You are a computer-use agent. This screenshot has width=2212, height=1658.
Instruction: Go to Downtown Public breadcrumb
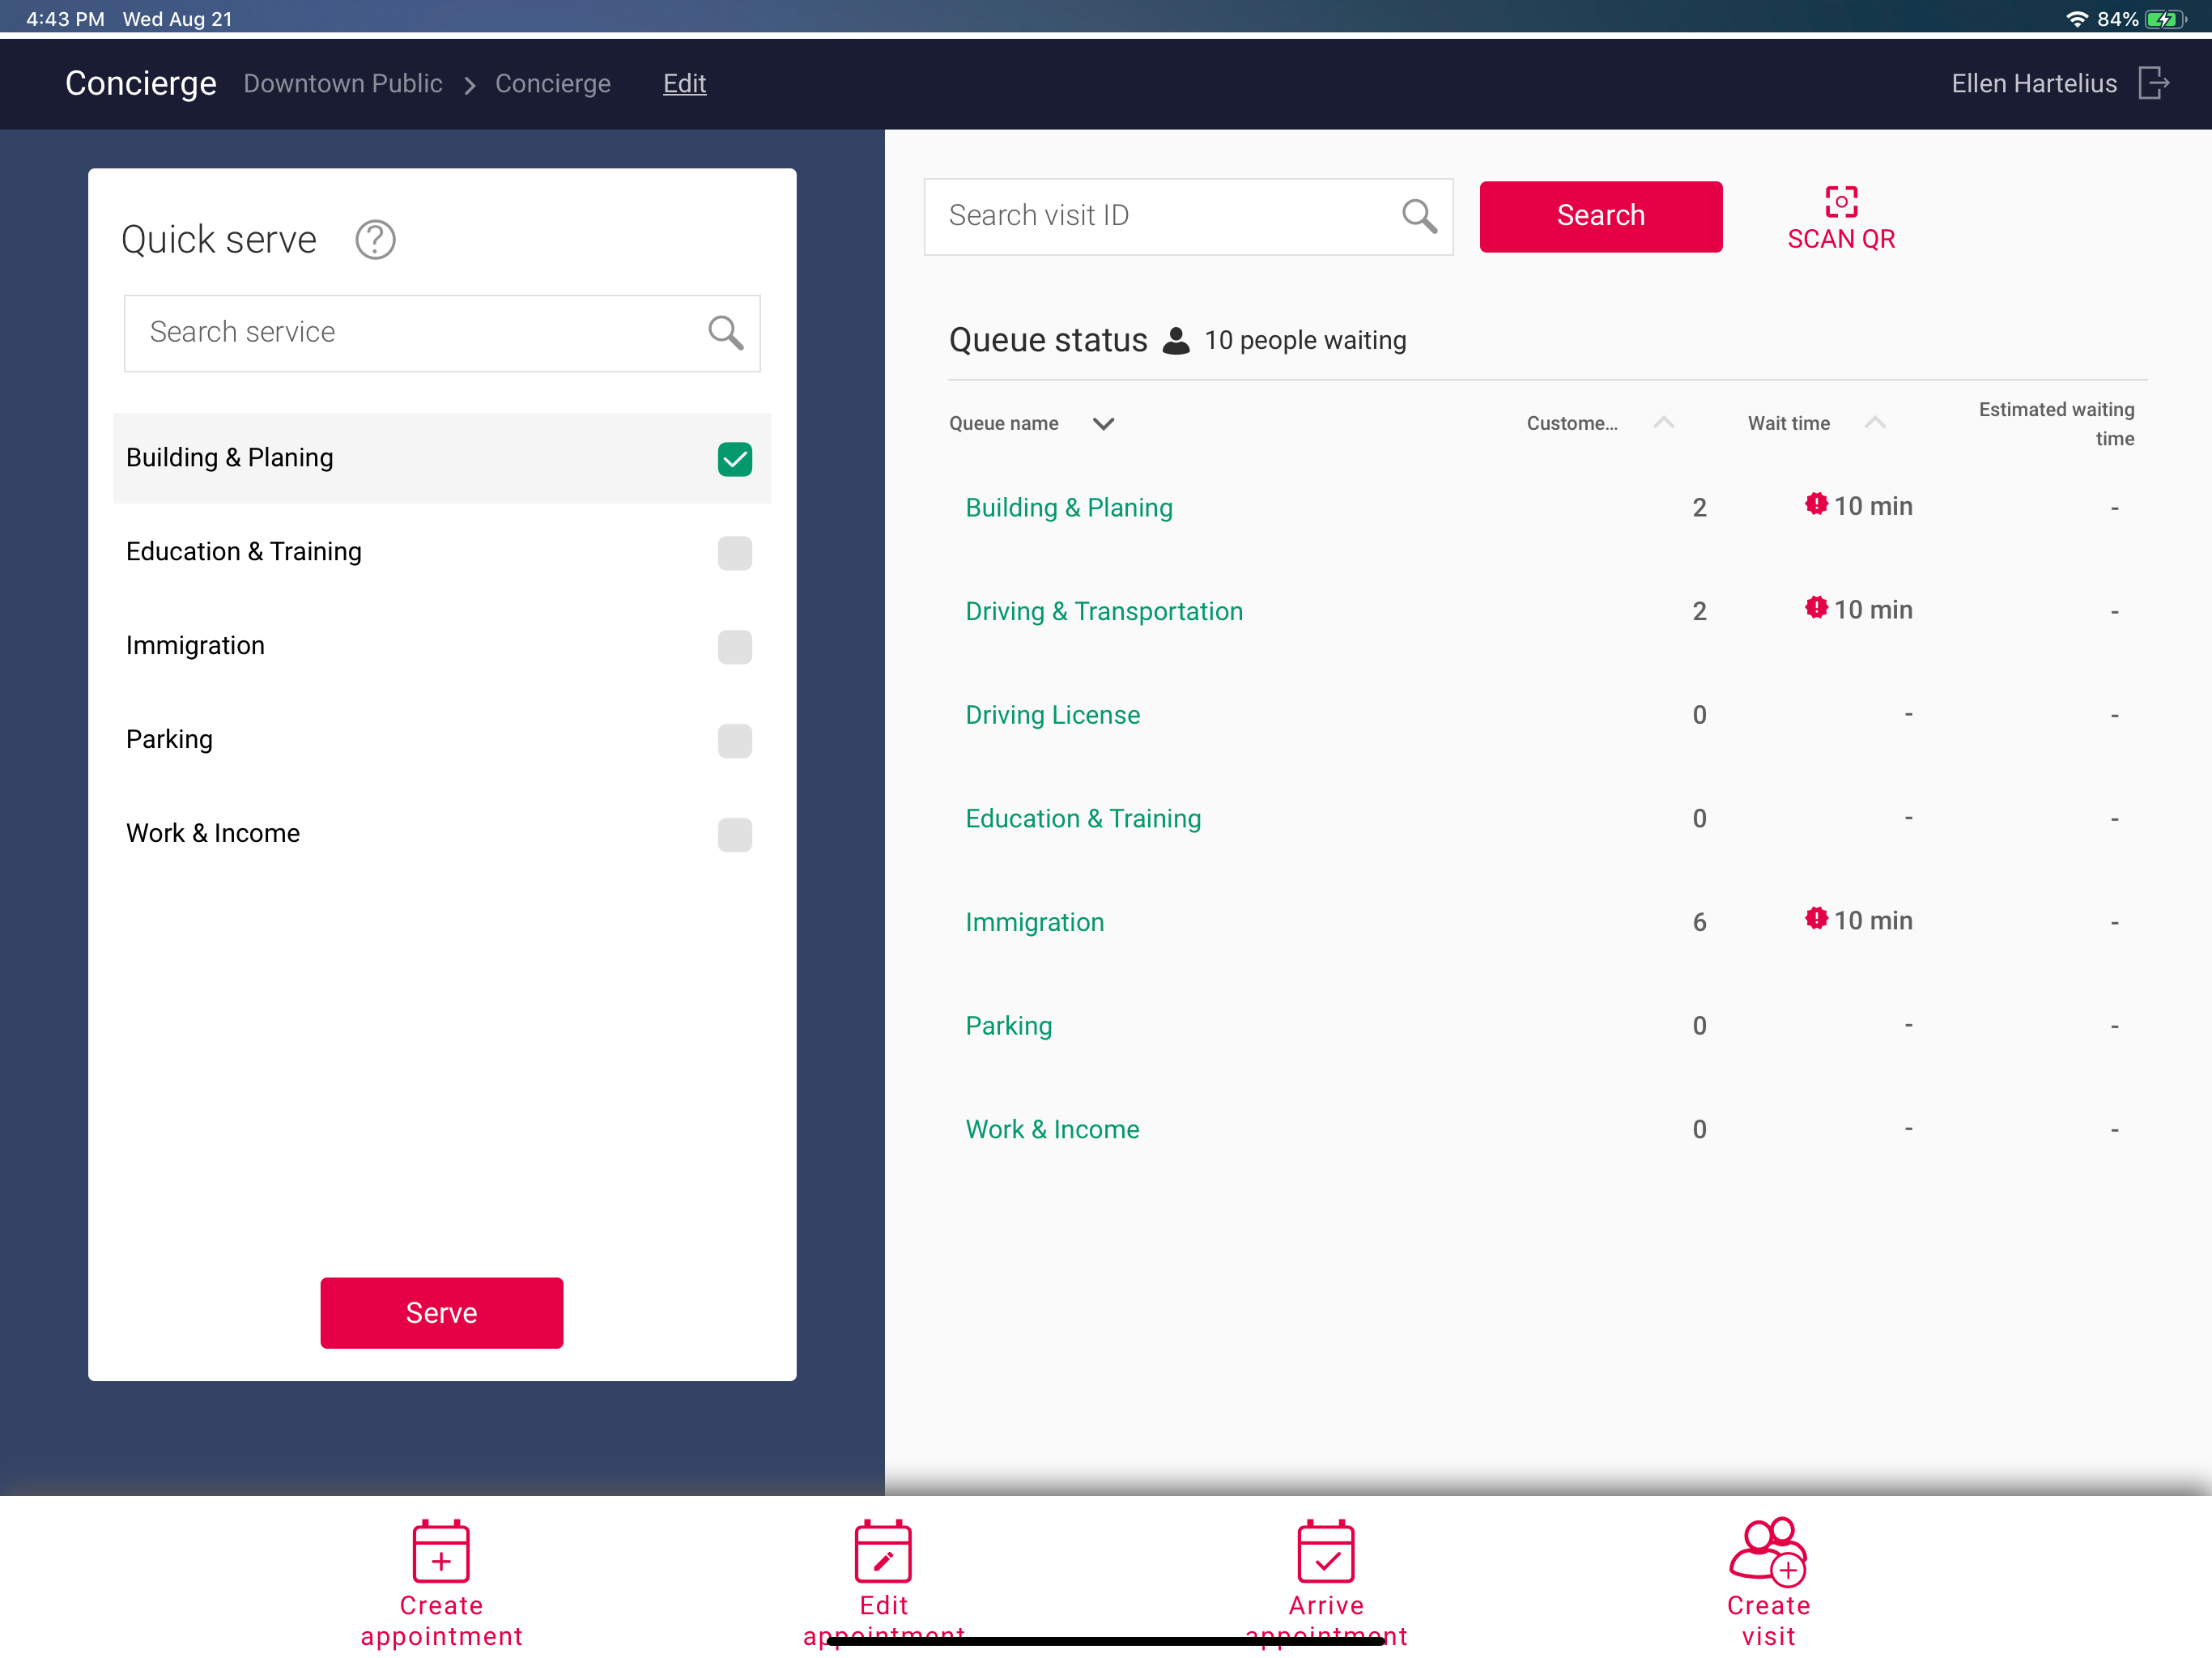[343, 83]
